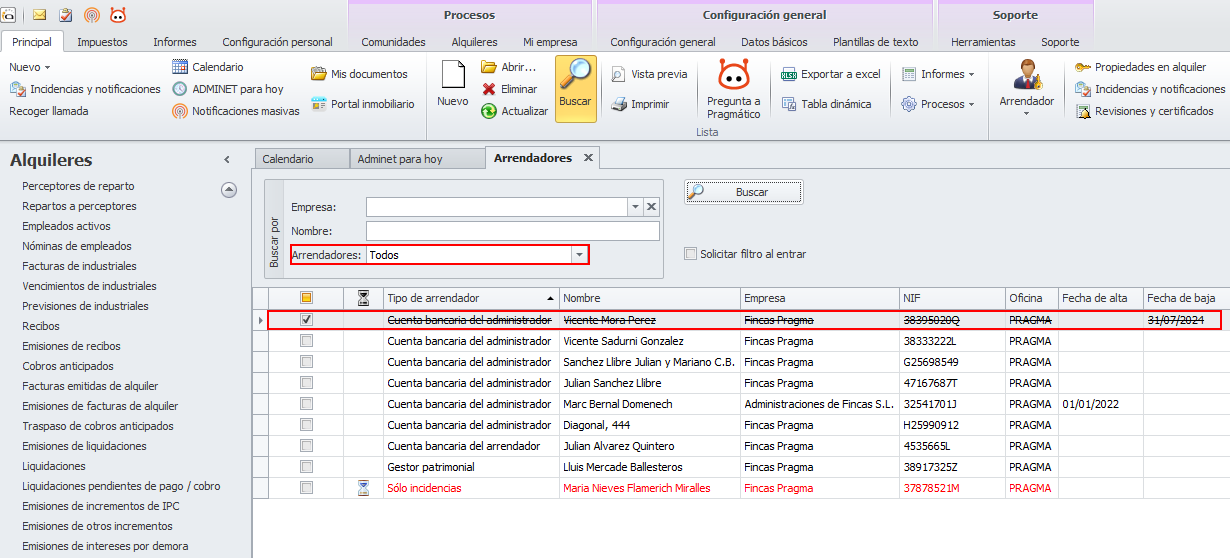This screenshot has width=1230, height=558.
Task: Click the orange broadcast icon in quick access bar
Action: pos(92,15)
